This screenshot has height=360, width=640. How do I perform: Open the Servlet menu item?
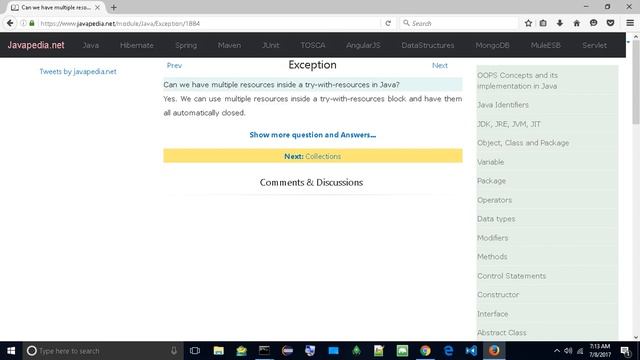(x=594, y=45)
